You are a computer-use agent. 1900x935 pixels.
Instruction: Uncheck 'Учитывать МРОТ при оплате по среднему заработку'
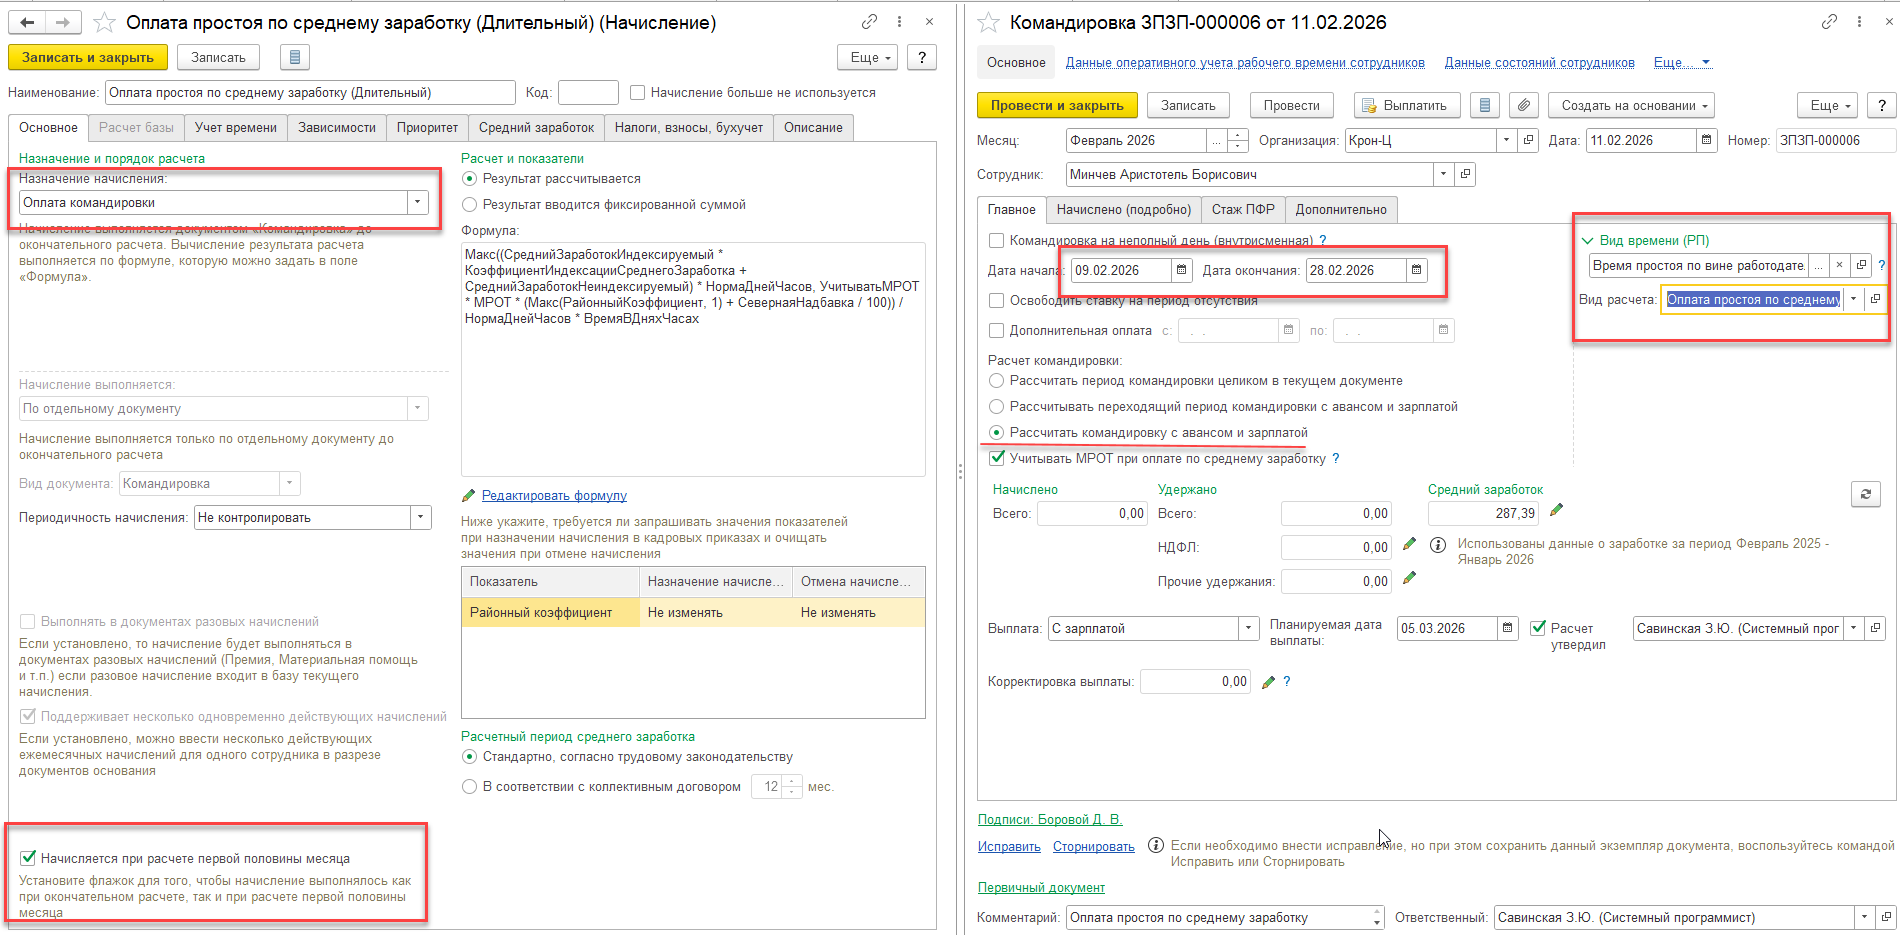pyautogui.click(x=997, y=458)
